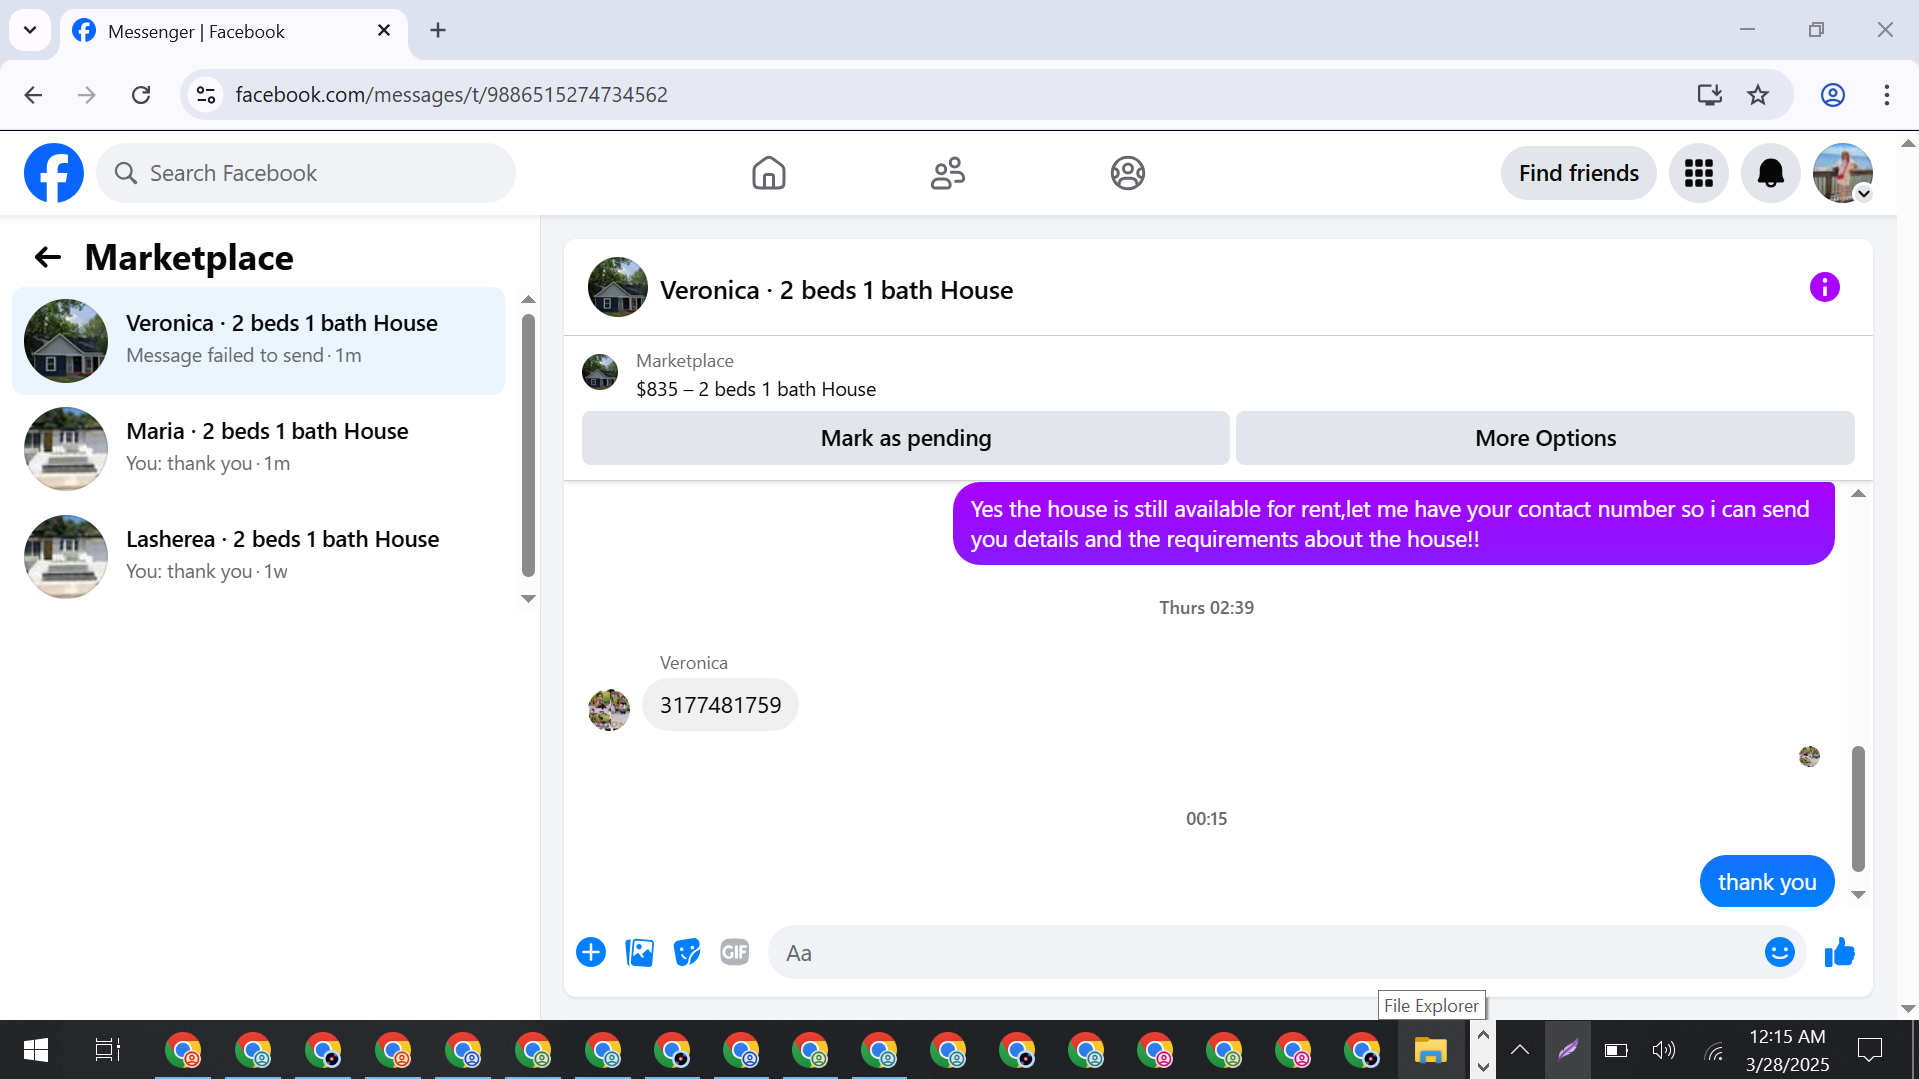This screenshot has width=1919, height=1079.
Task: Reload the page
Action: 141,95
